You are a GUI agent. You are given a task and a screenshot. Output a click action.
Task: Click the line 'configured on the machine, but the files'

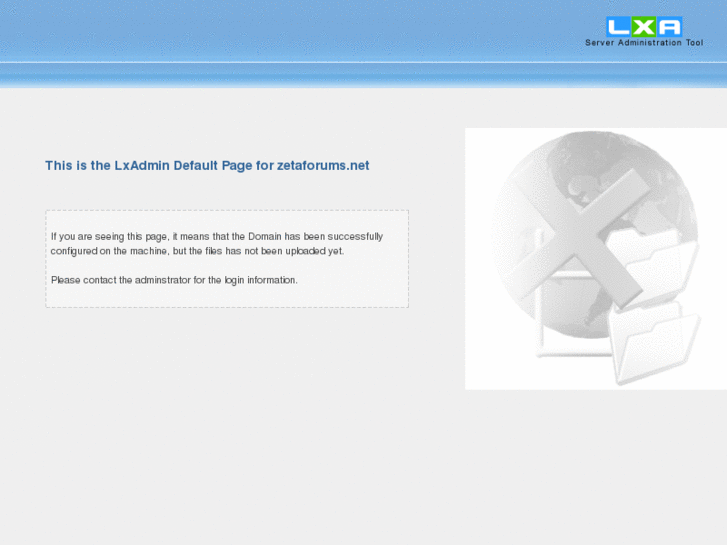click(197, 251)
